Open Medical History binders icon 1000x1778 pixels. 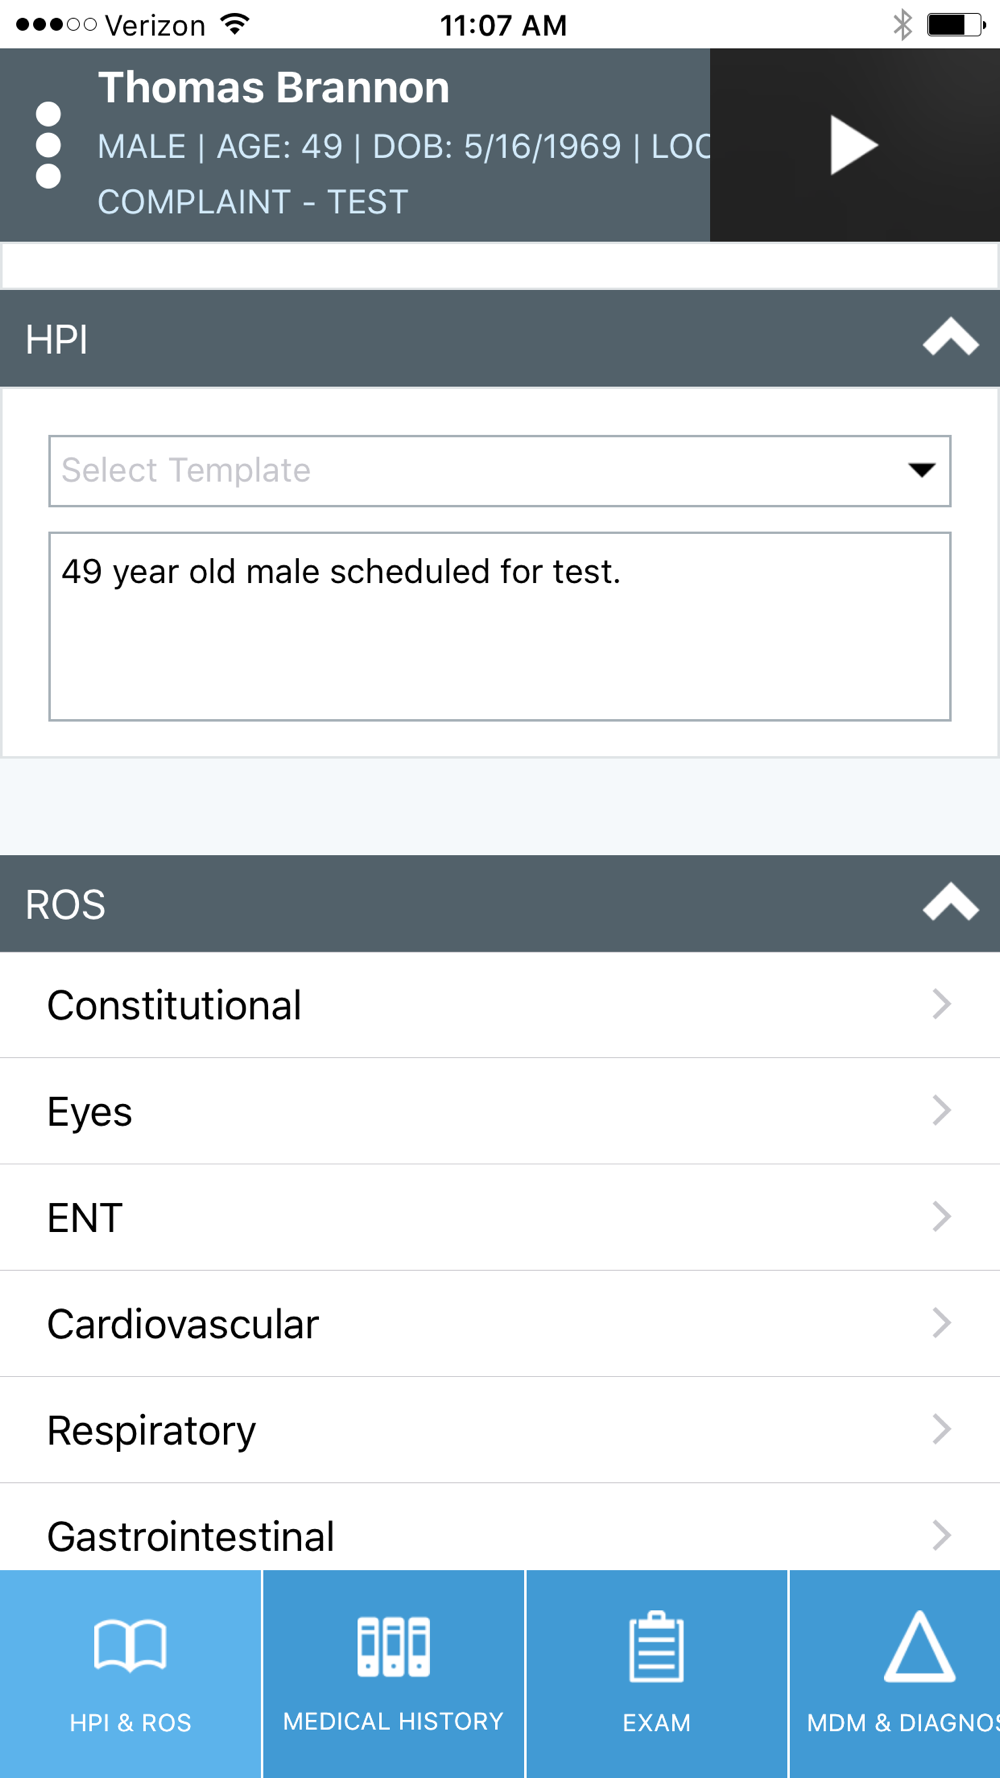[393, 1646]
